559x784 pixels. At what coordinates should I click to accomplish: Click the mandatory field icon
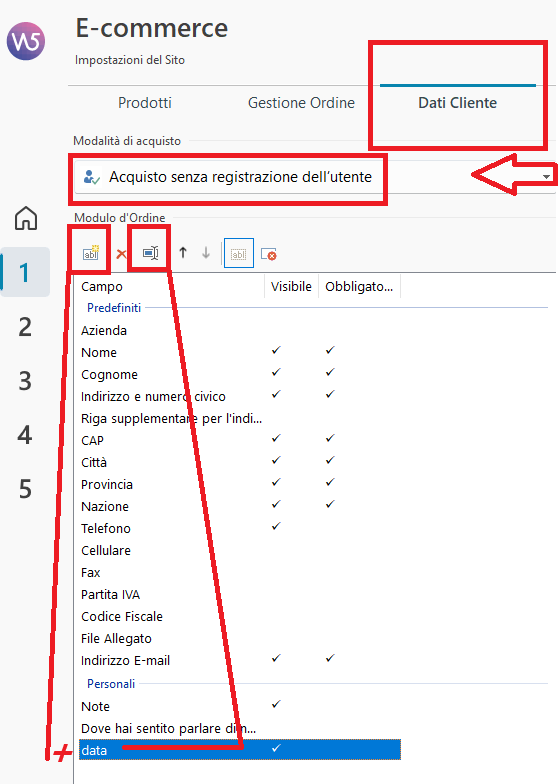(269, 254)
